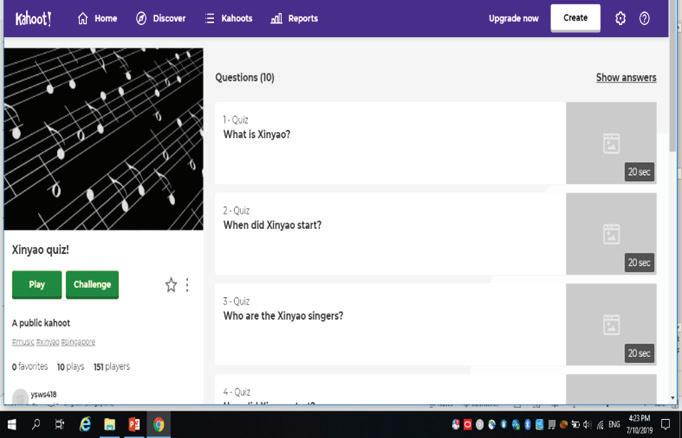Click image placeholder of question 3
The height and width of the screenshot is (438, 682).
[x=611, y=324]
